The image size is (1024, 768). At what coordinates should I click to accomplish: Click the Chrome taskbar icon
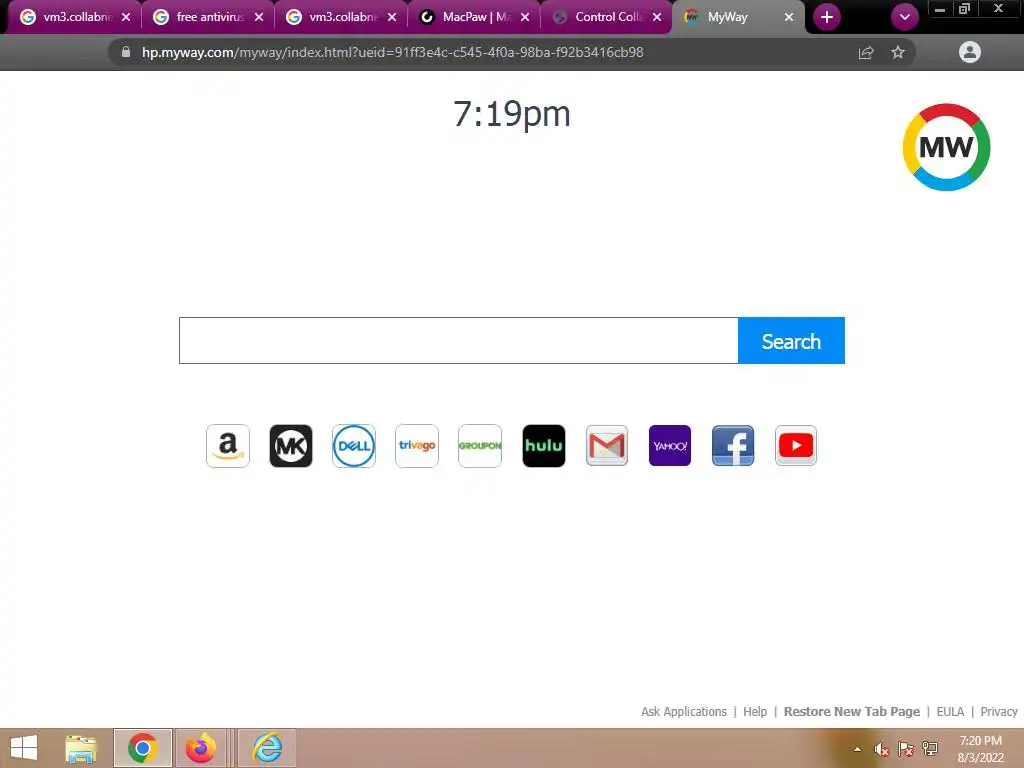tap(142, 748)
